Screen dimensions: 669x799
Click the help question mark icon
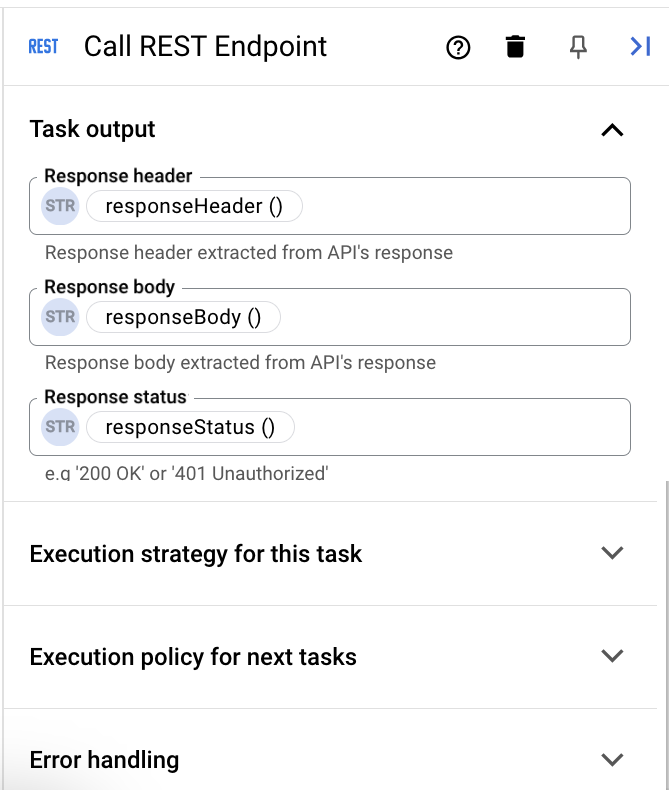tap(458, 47)
